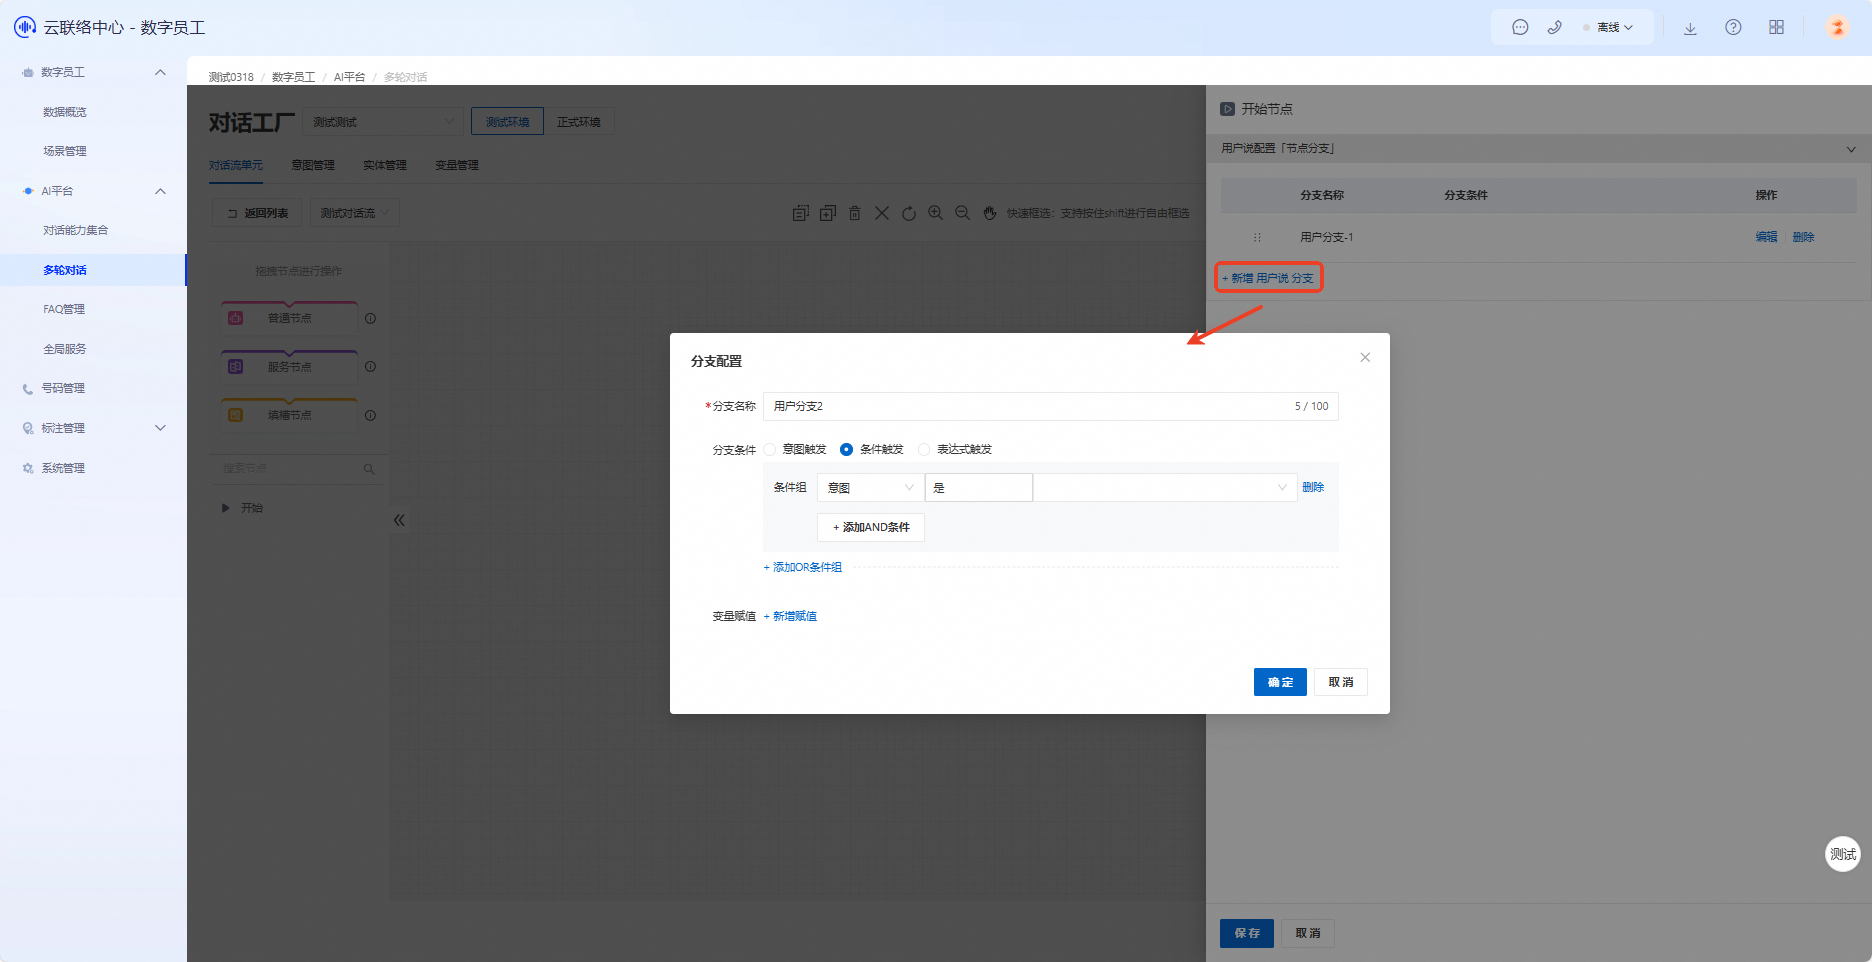Click the duplicate node plus icon
The height and width of the screenshot is (962, 1872).
[827, 213]
